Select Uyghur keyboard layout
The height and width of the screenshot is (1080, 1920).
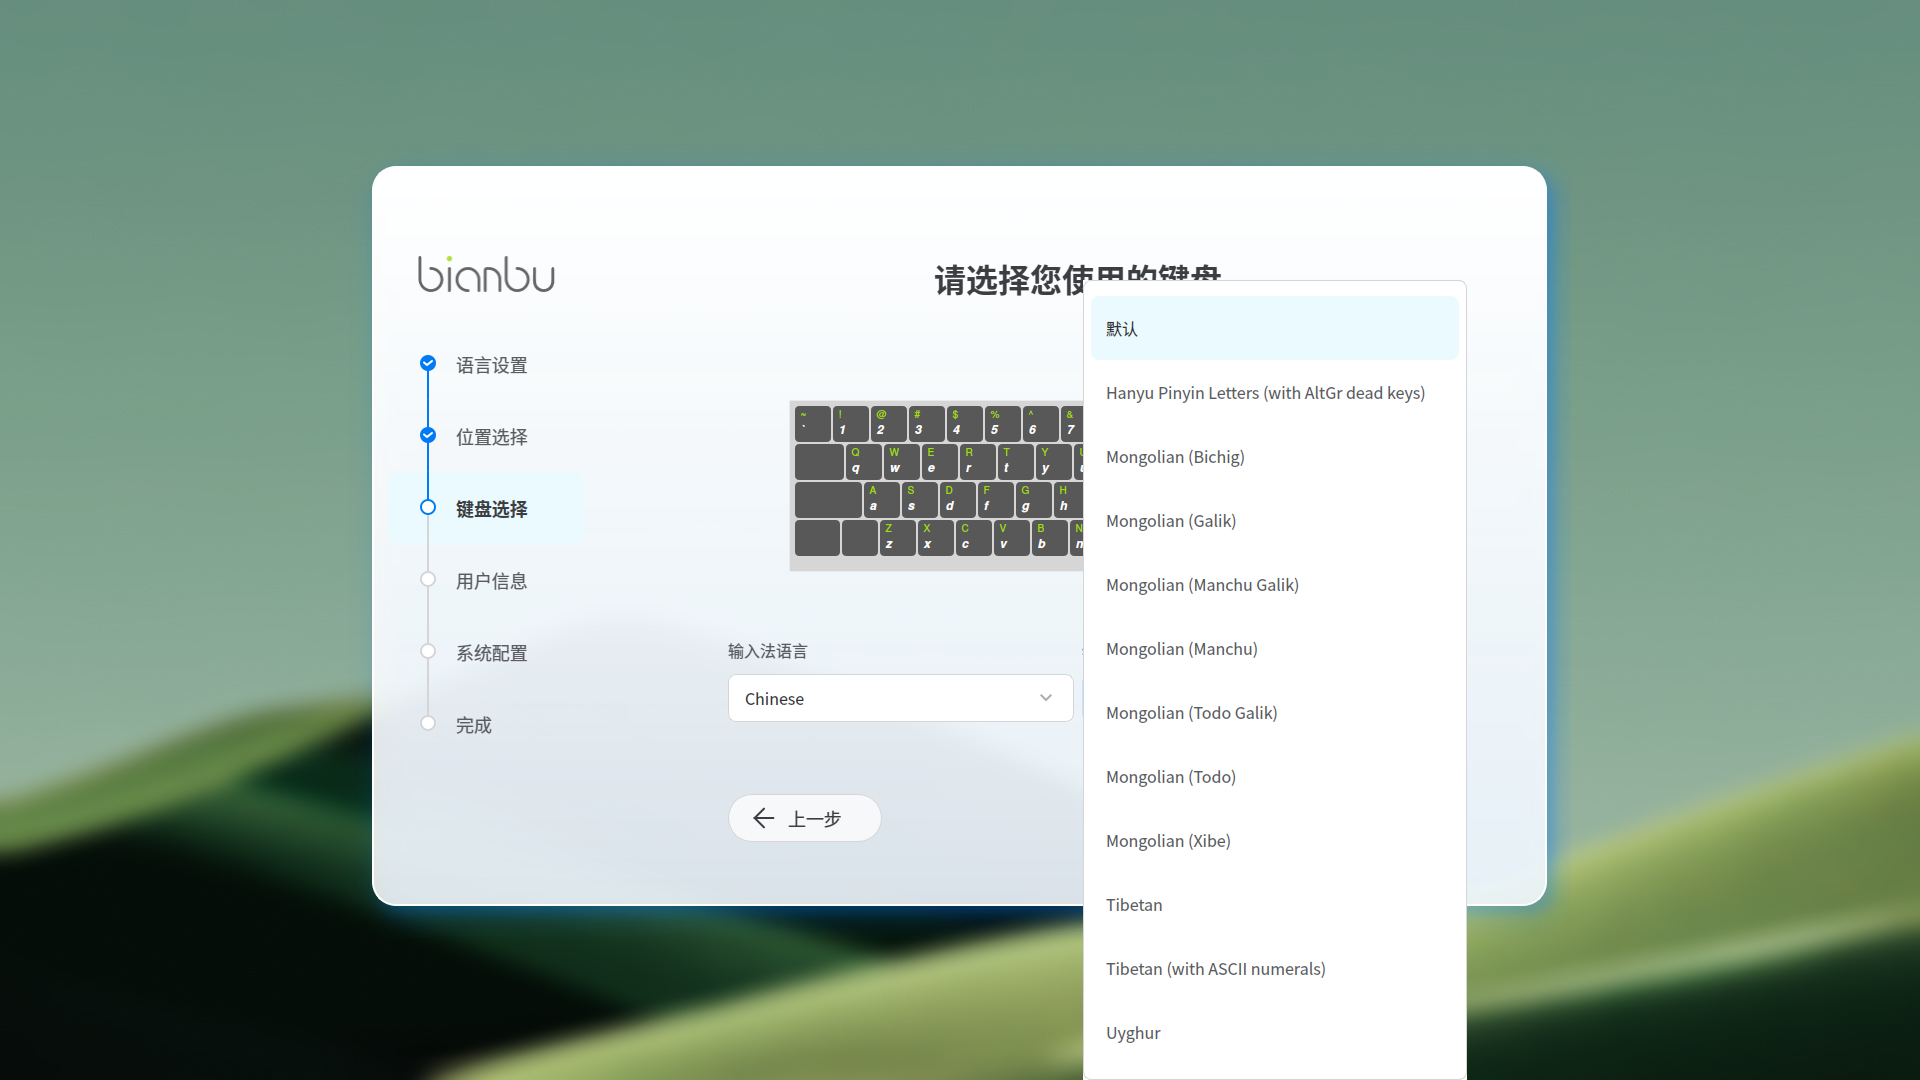pos(1133,1033)
